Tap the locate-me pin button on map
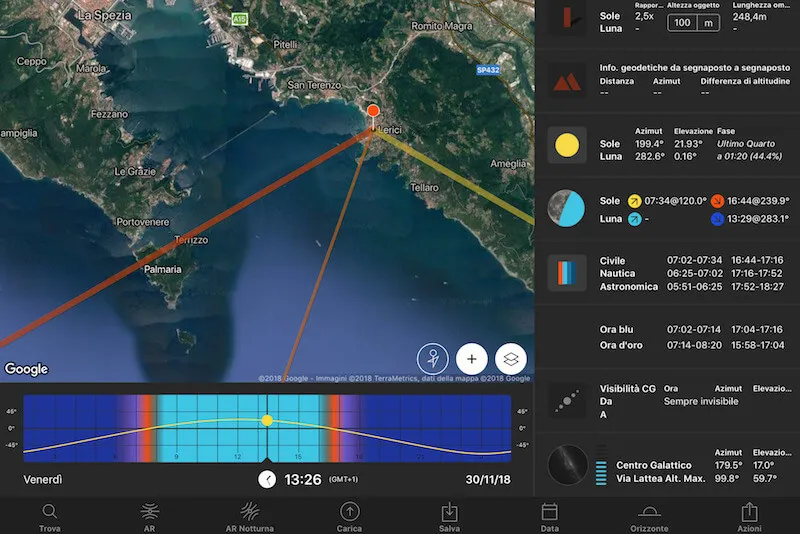This screenshot has height=534, width=800. click(433, 359)
